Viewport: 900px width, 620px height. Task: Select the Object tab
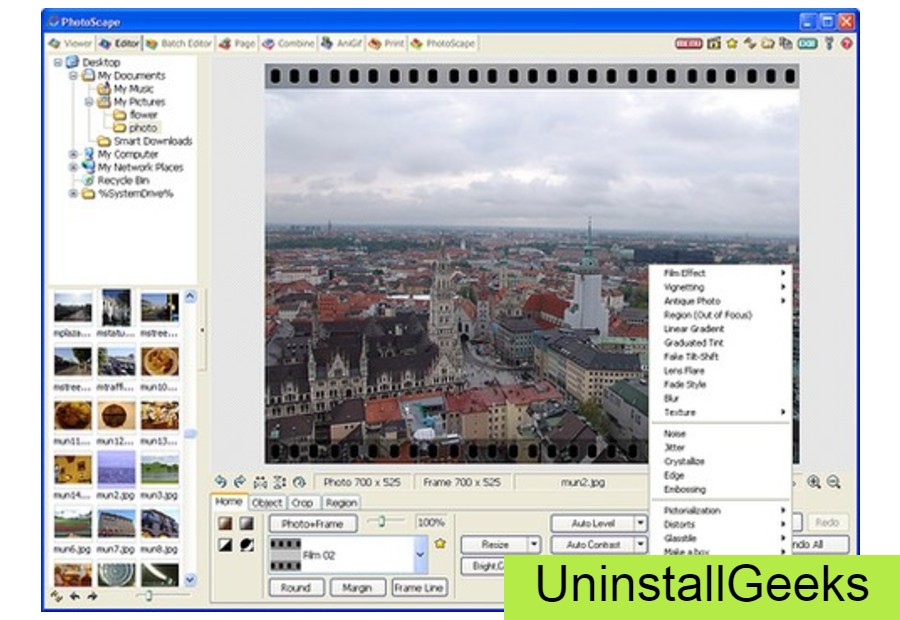267,503
